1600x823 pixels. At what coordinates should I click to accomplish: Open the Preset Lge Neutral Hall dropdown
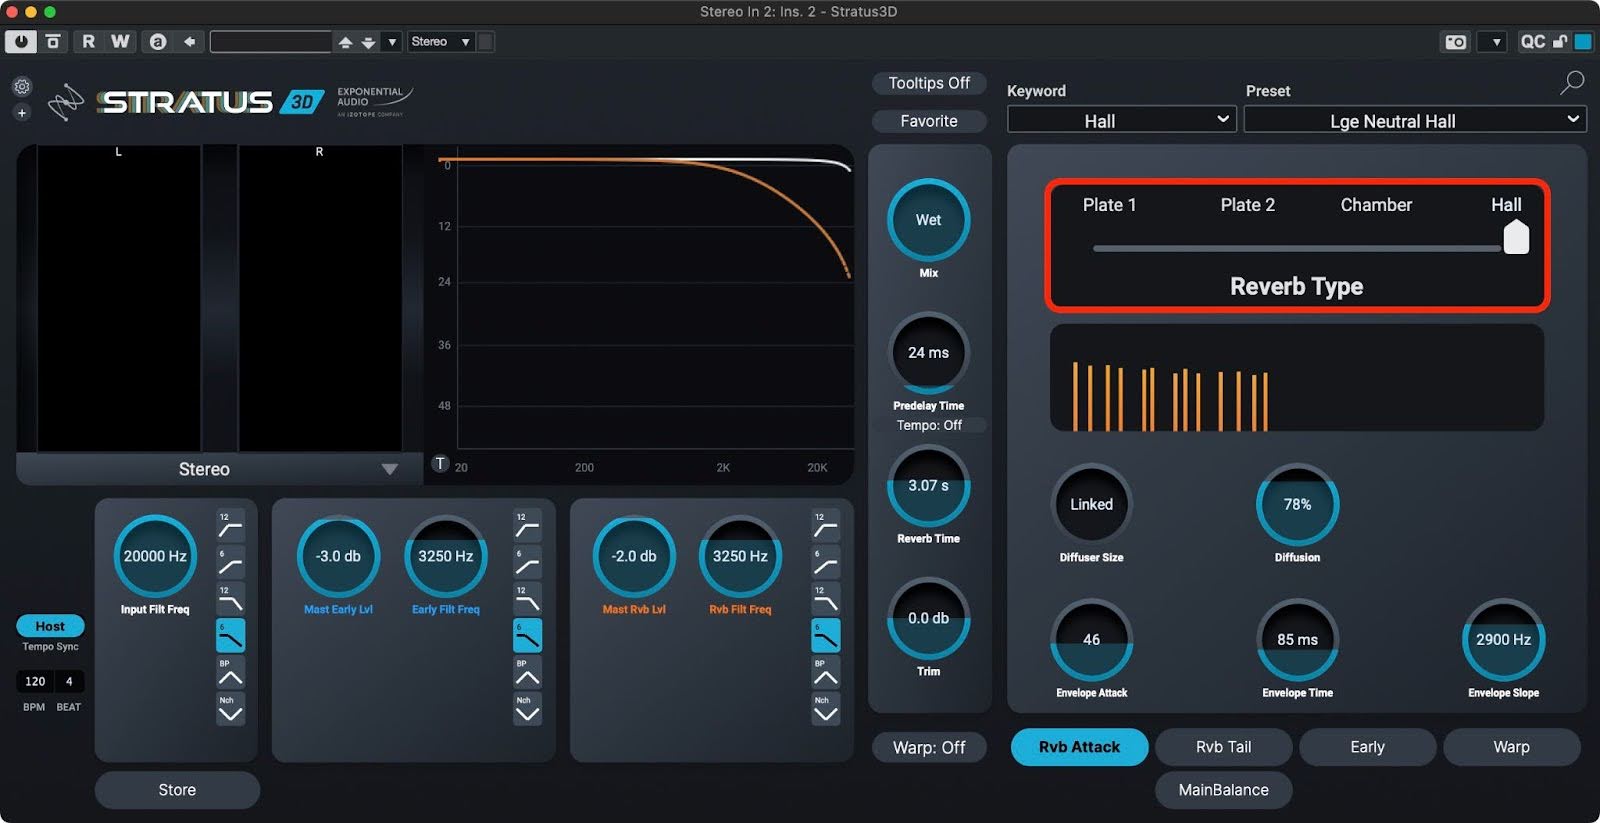tap(1414, 120)
